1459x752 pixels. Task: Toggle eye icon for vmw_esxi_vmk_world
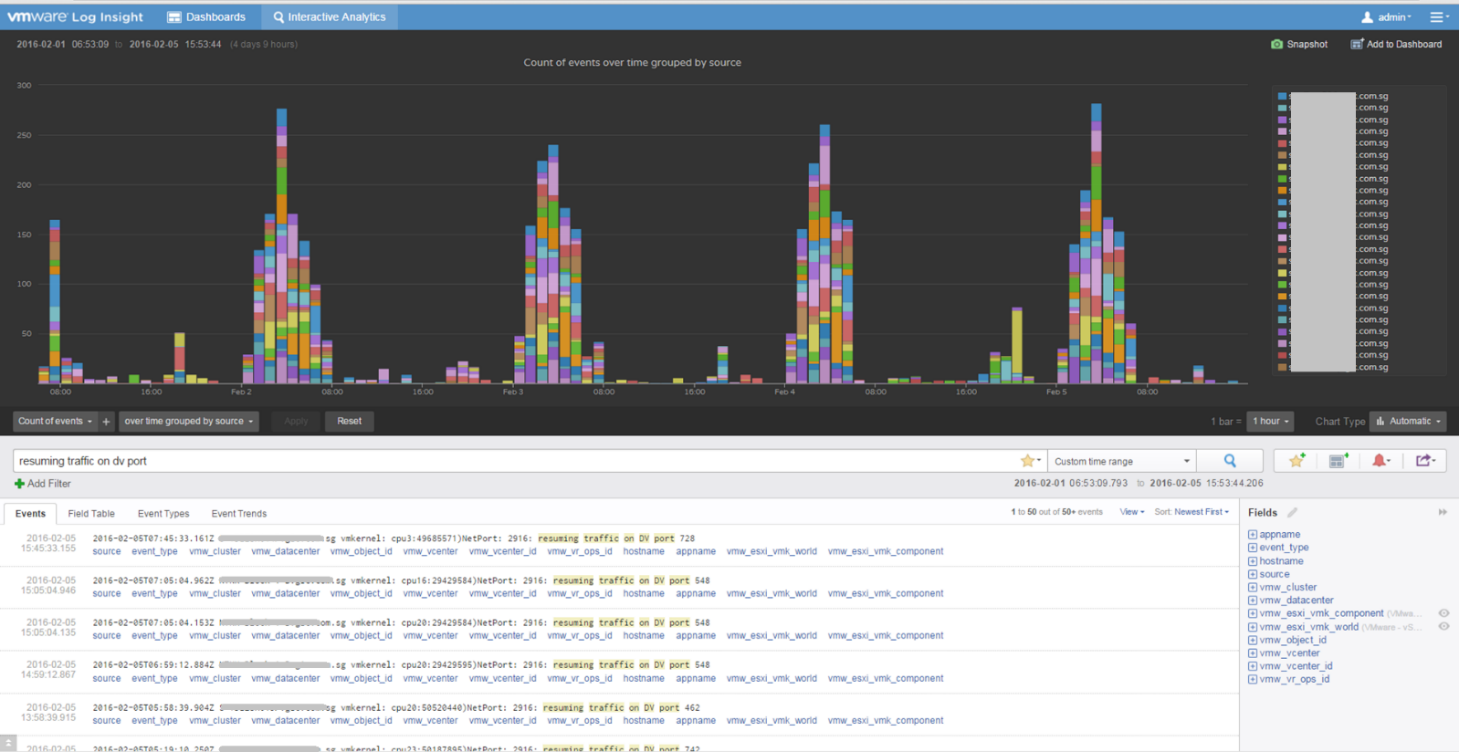coord(1444,626)
